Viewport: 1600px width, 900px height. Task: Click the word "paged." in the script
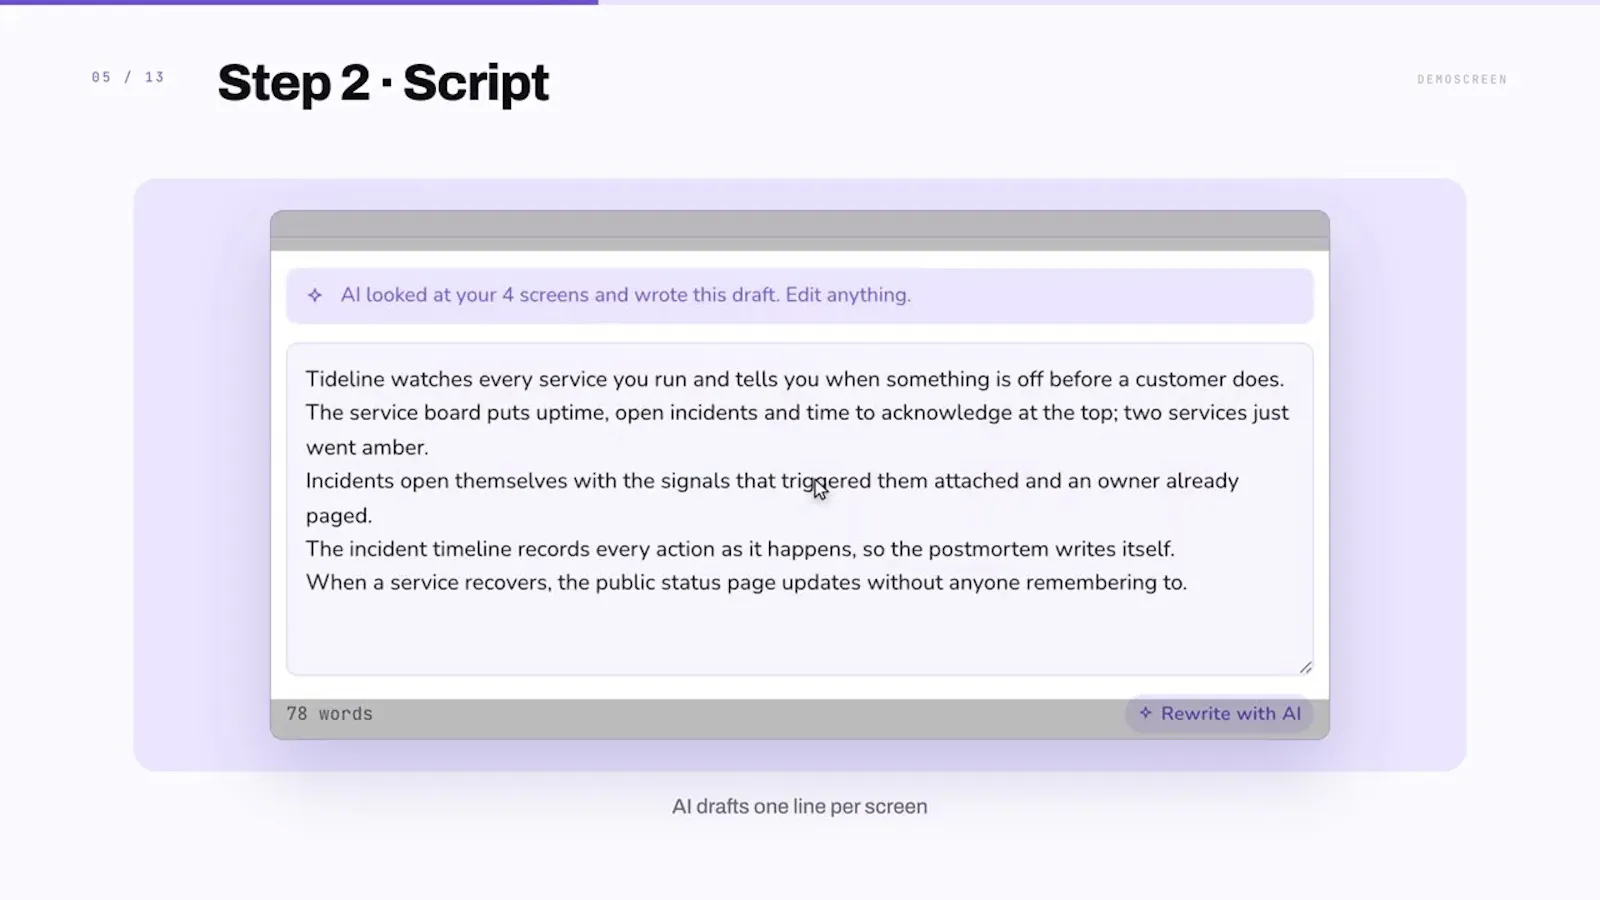(339, 516)
